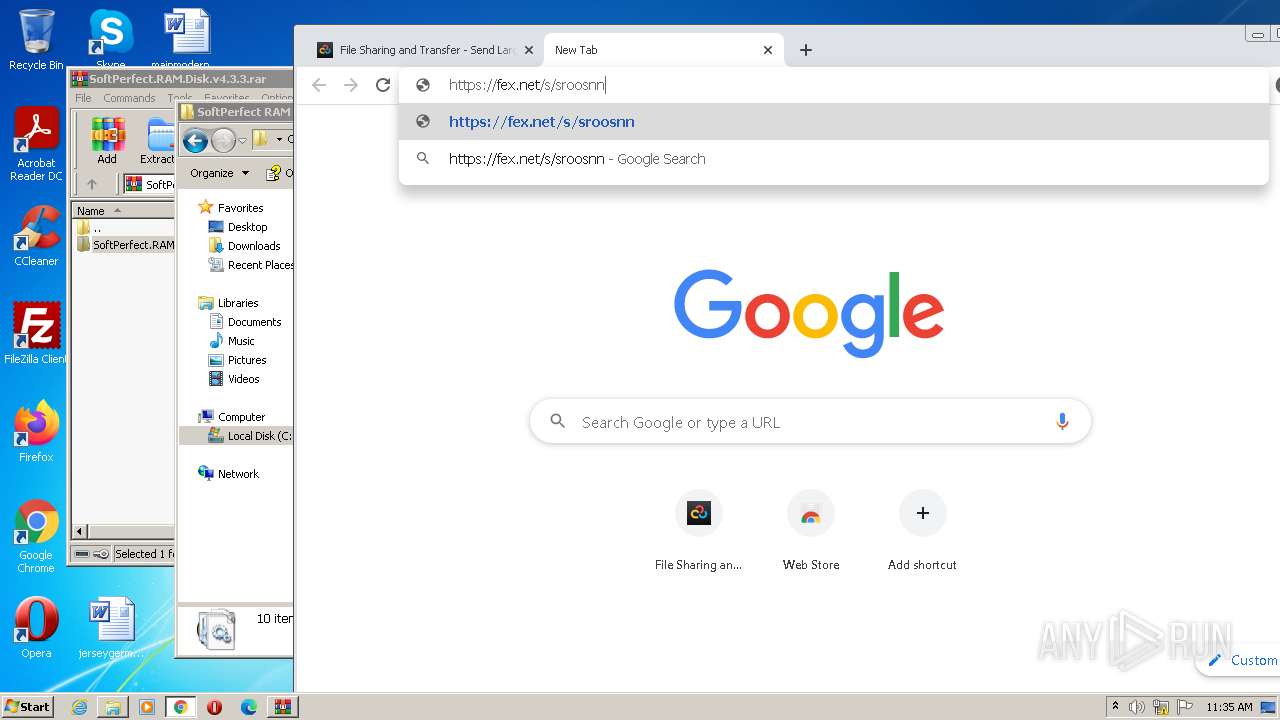Open the Web Store shortcut tile
Screen dimensions: 1280x720
(811, 531)
